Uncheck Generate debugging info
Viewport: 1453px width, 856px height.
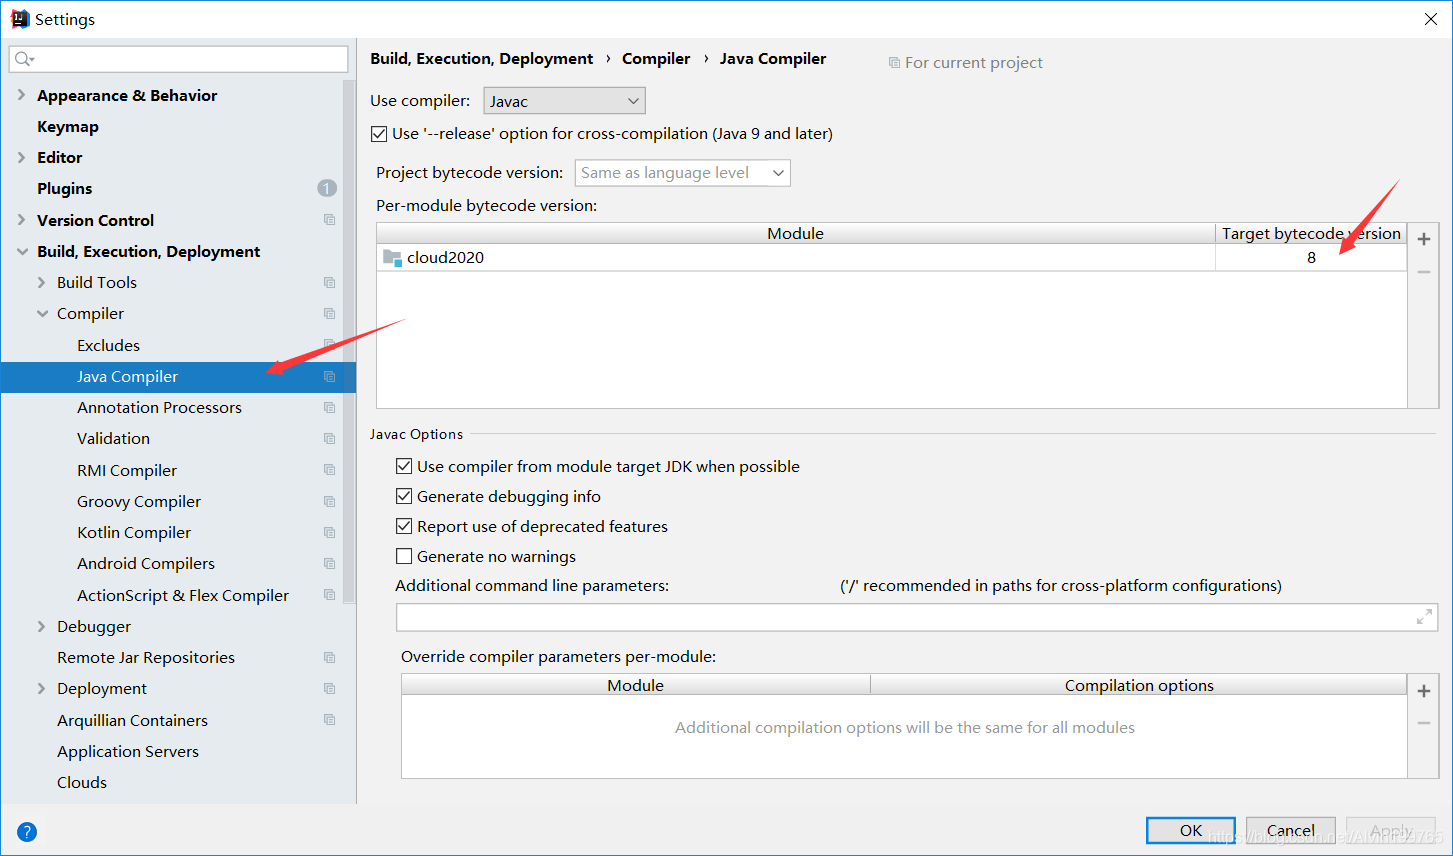(404, 496)
